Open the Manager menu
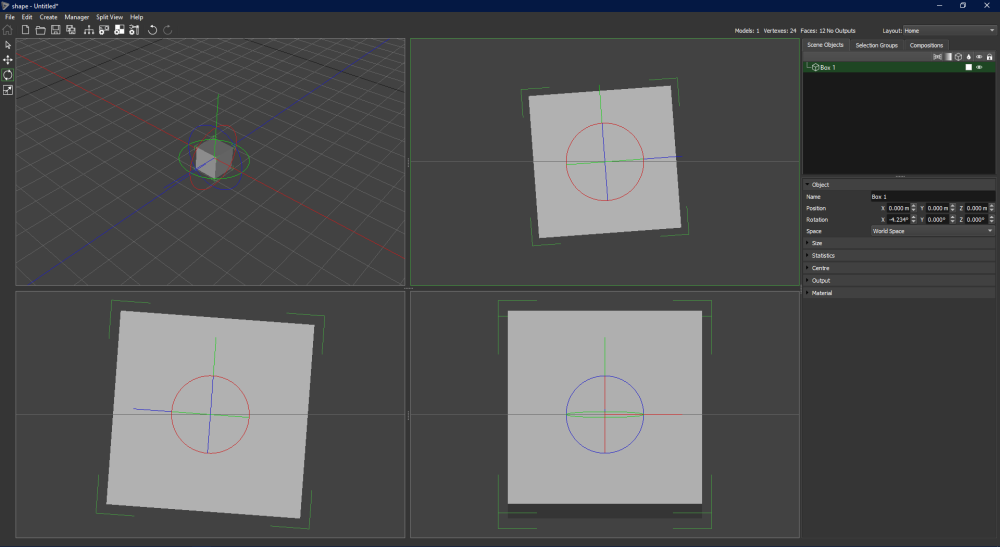Image resolution: width=1000 pixels, height=547 pixels. 77,17
